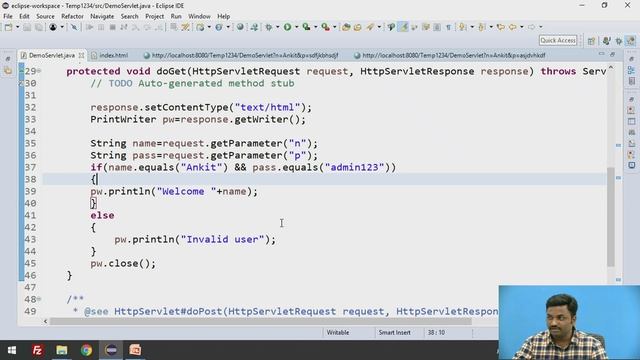
Task: Open the Source menu
Action: [x=45, y=16]
